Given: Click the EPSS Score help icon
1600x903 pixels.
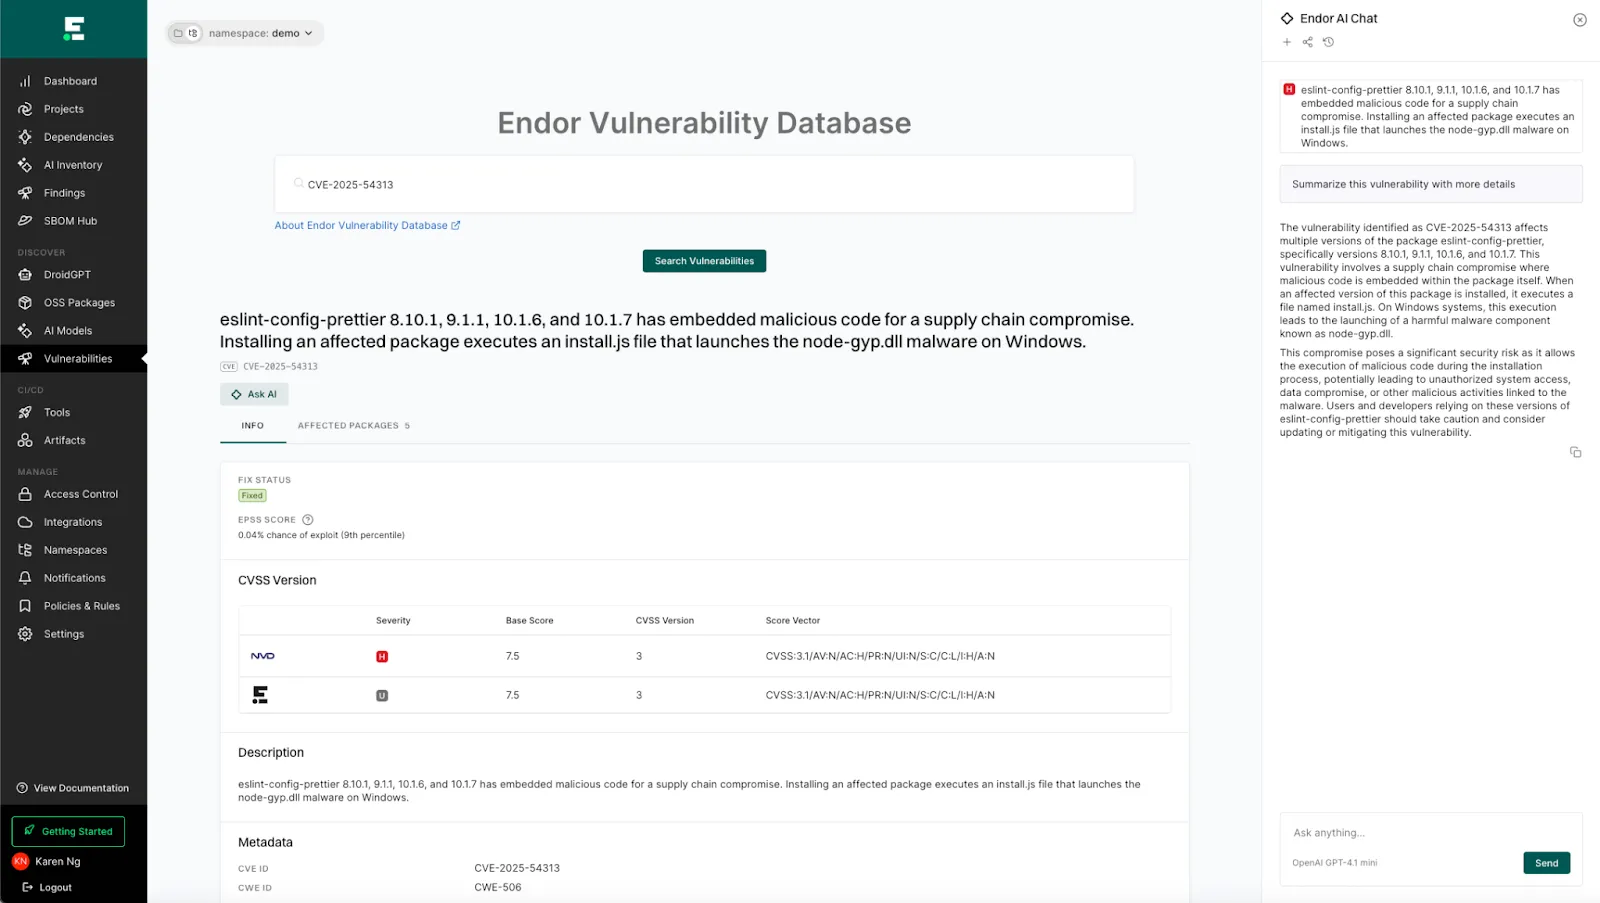Looking at the screenshot, I should click(x=308, y=520).
